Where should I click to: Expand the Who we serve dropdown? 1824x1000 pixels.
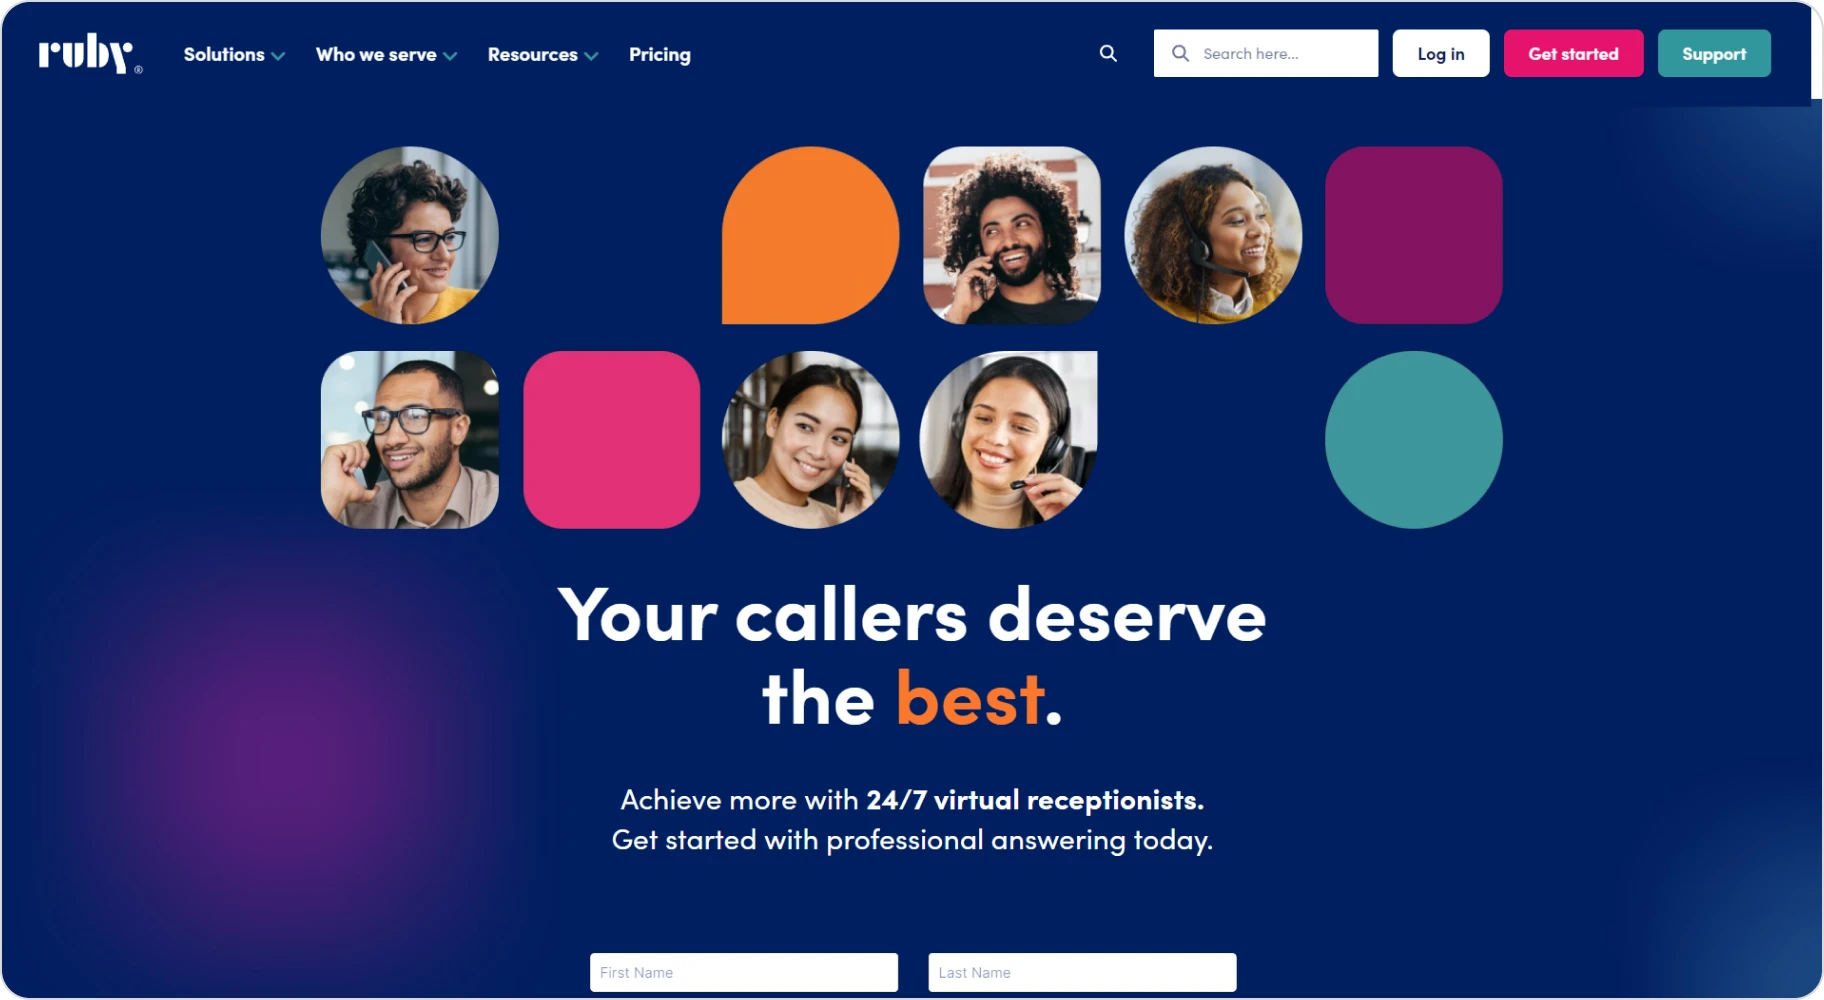pyautogui.click(x=386, y=54)
